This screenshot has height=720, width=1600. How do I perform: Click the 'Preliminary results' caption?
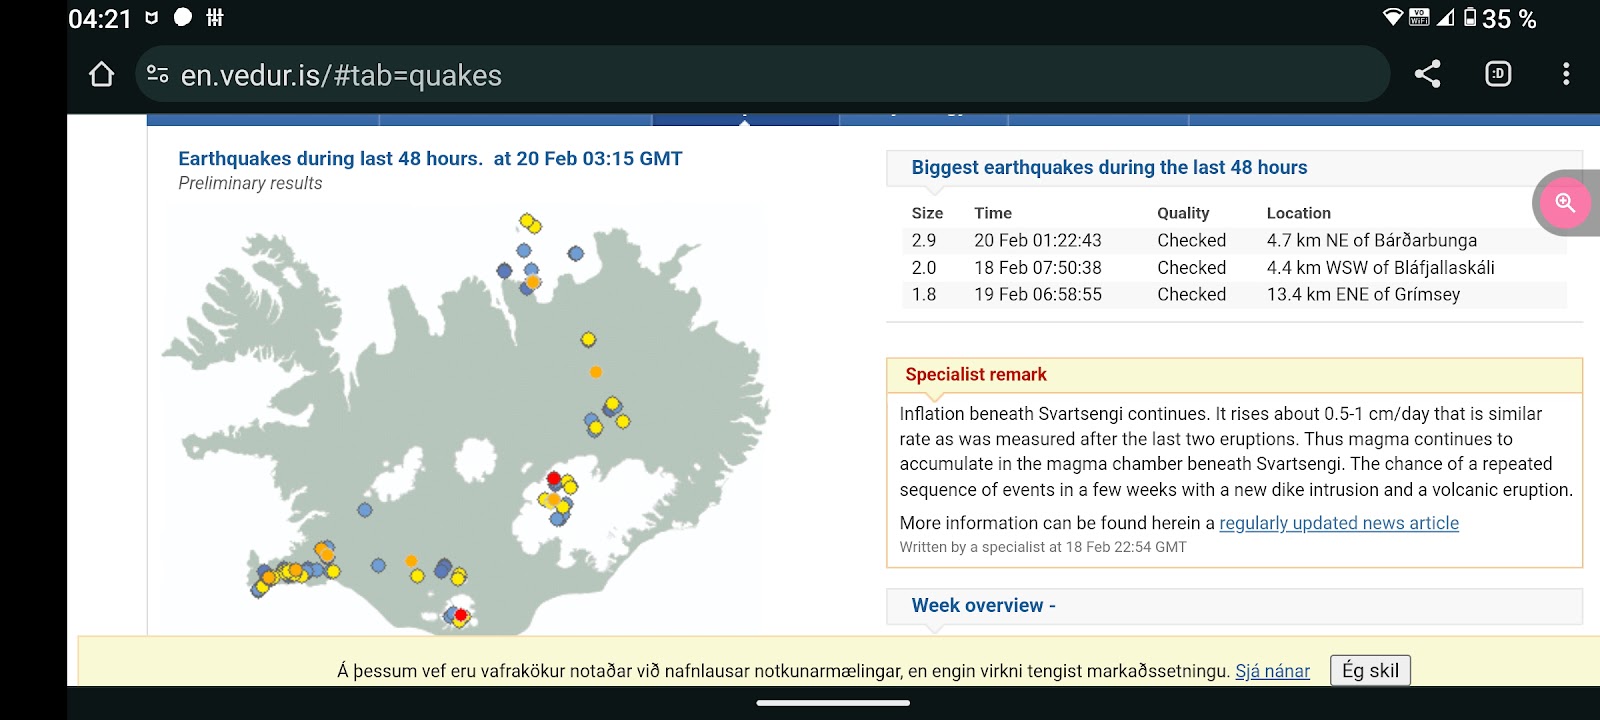[250, 183]
